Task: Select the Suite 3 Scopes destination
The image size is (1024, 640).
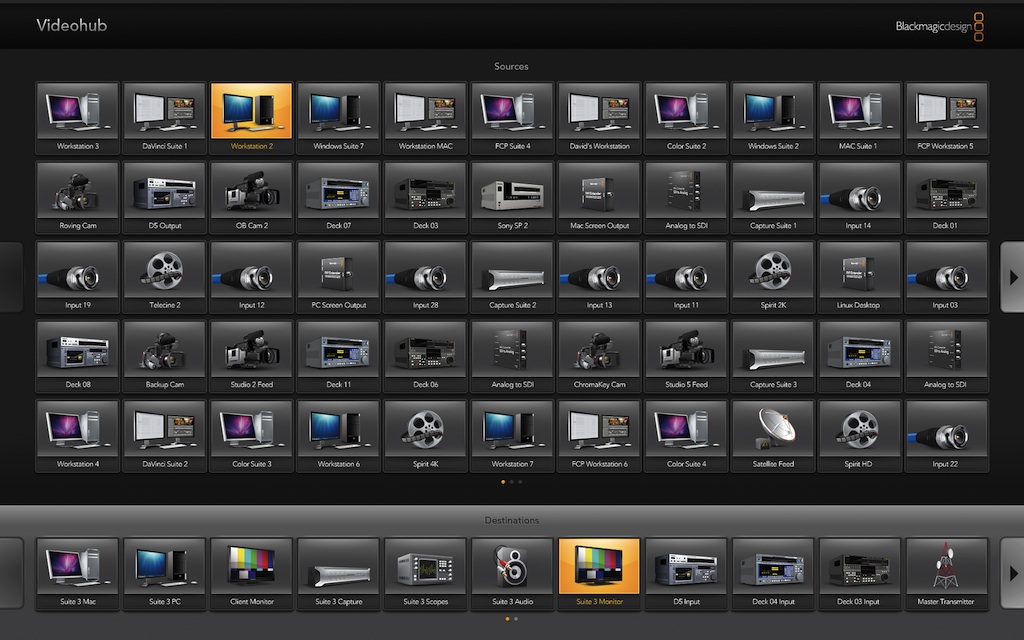Action: (x=425, y=573)
